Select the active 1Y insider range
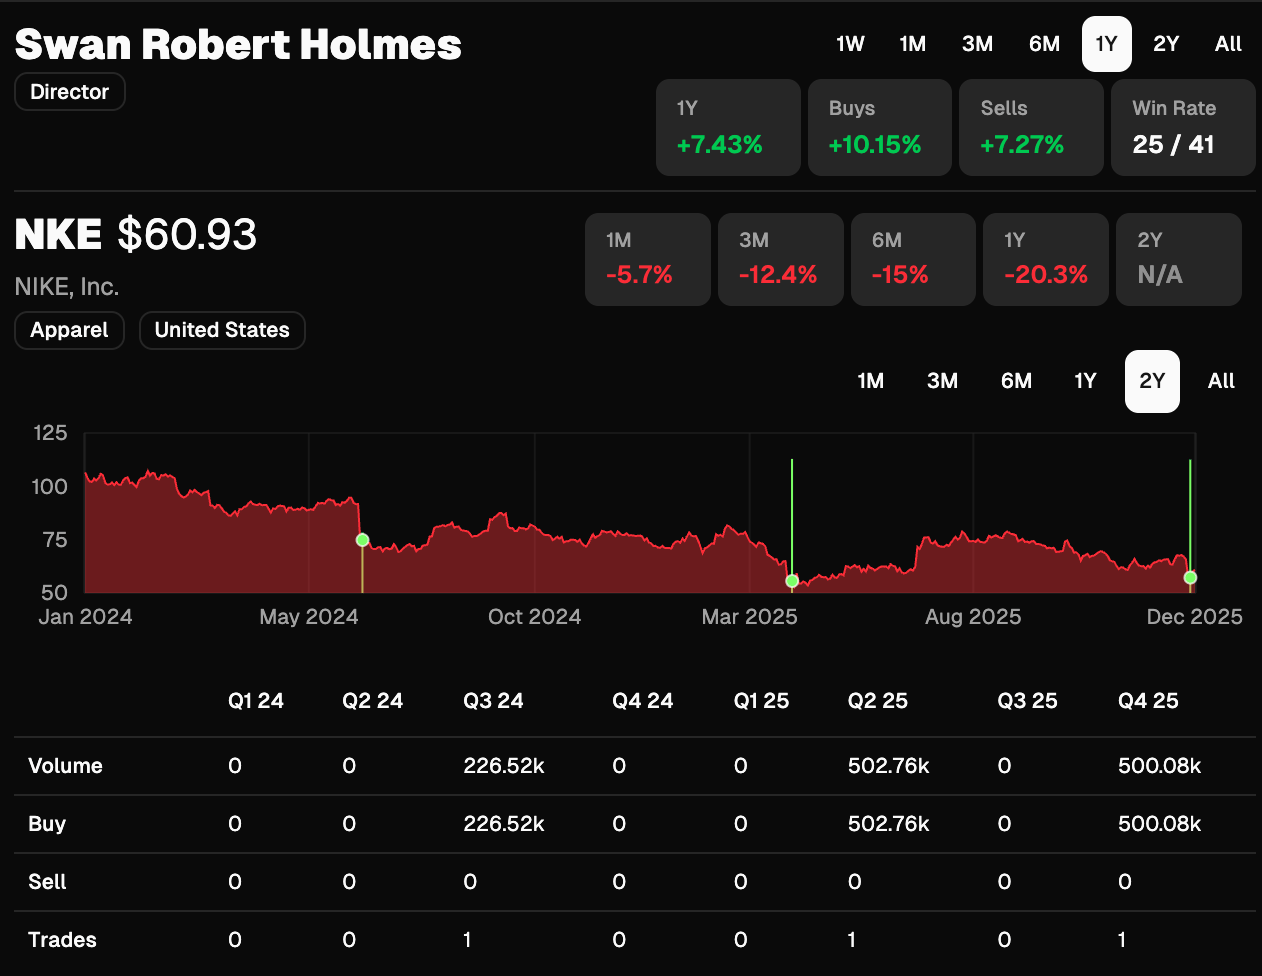The width and height of the screenshot is (1262, 976). click(x=1106, y=44)
